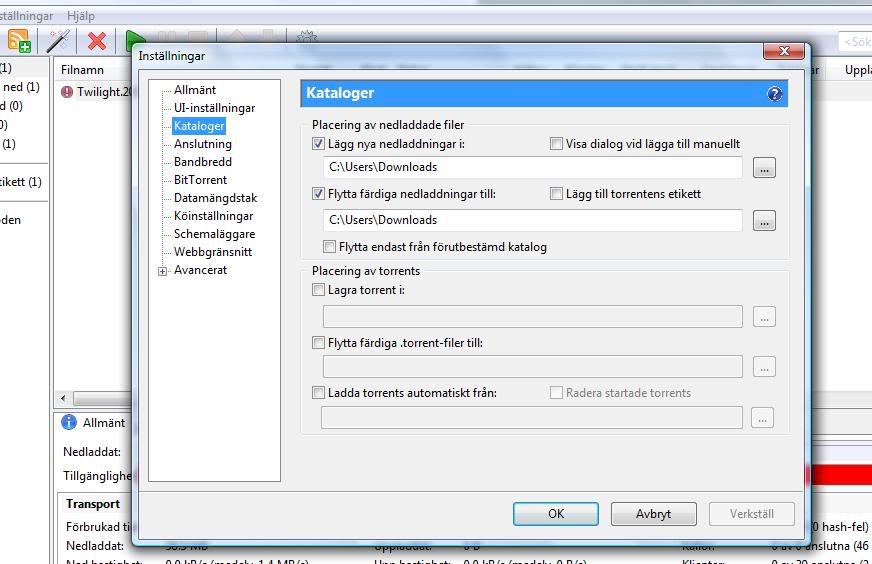This screenshot has width=872, height=564.
Task: Enable Lagra torrent i checkbox
Action: pyautogui.click(x=318, y=290)
